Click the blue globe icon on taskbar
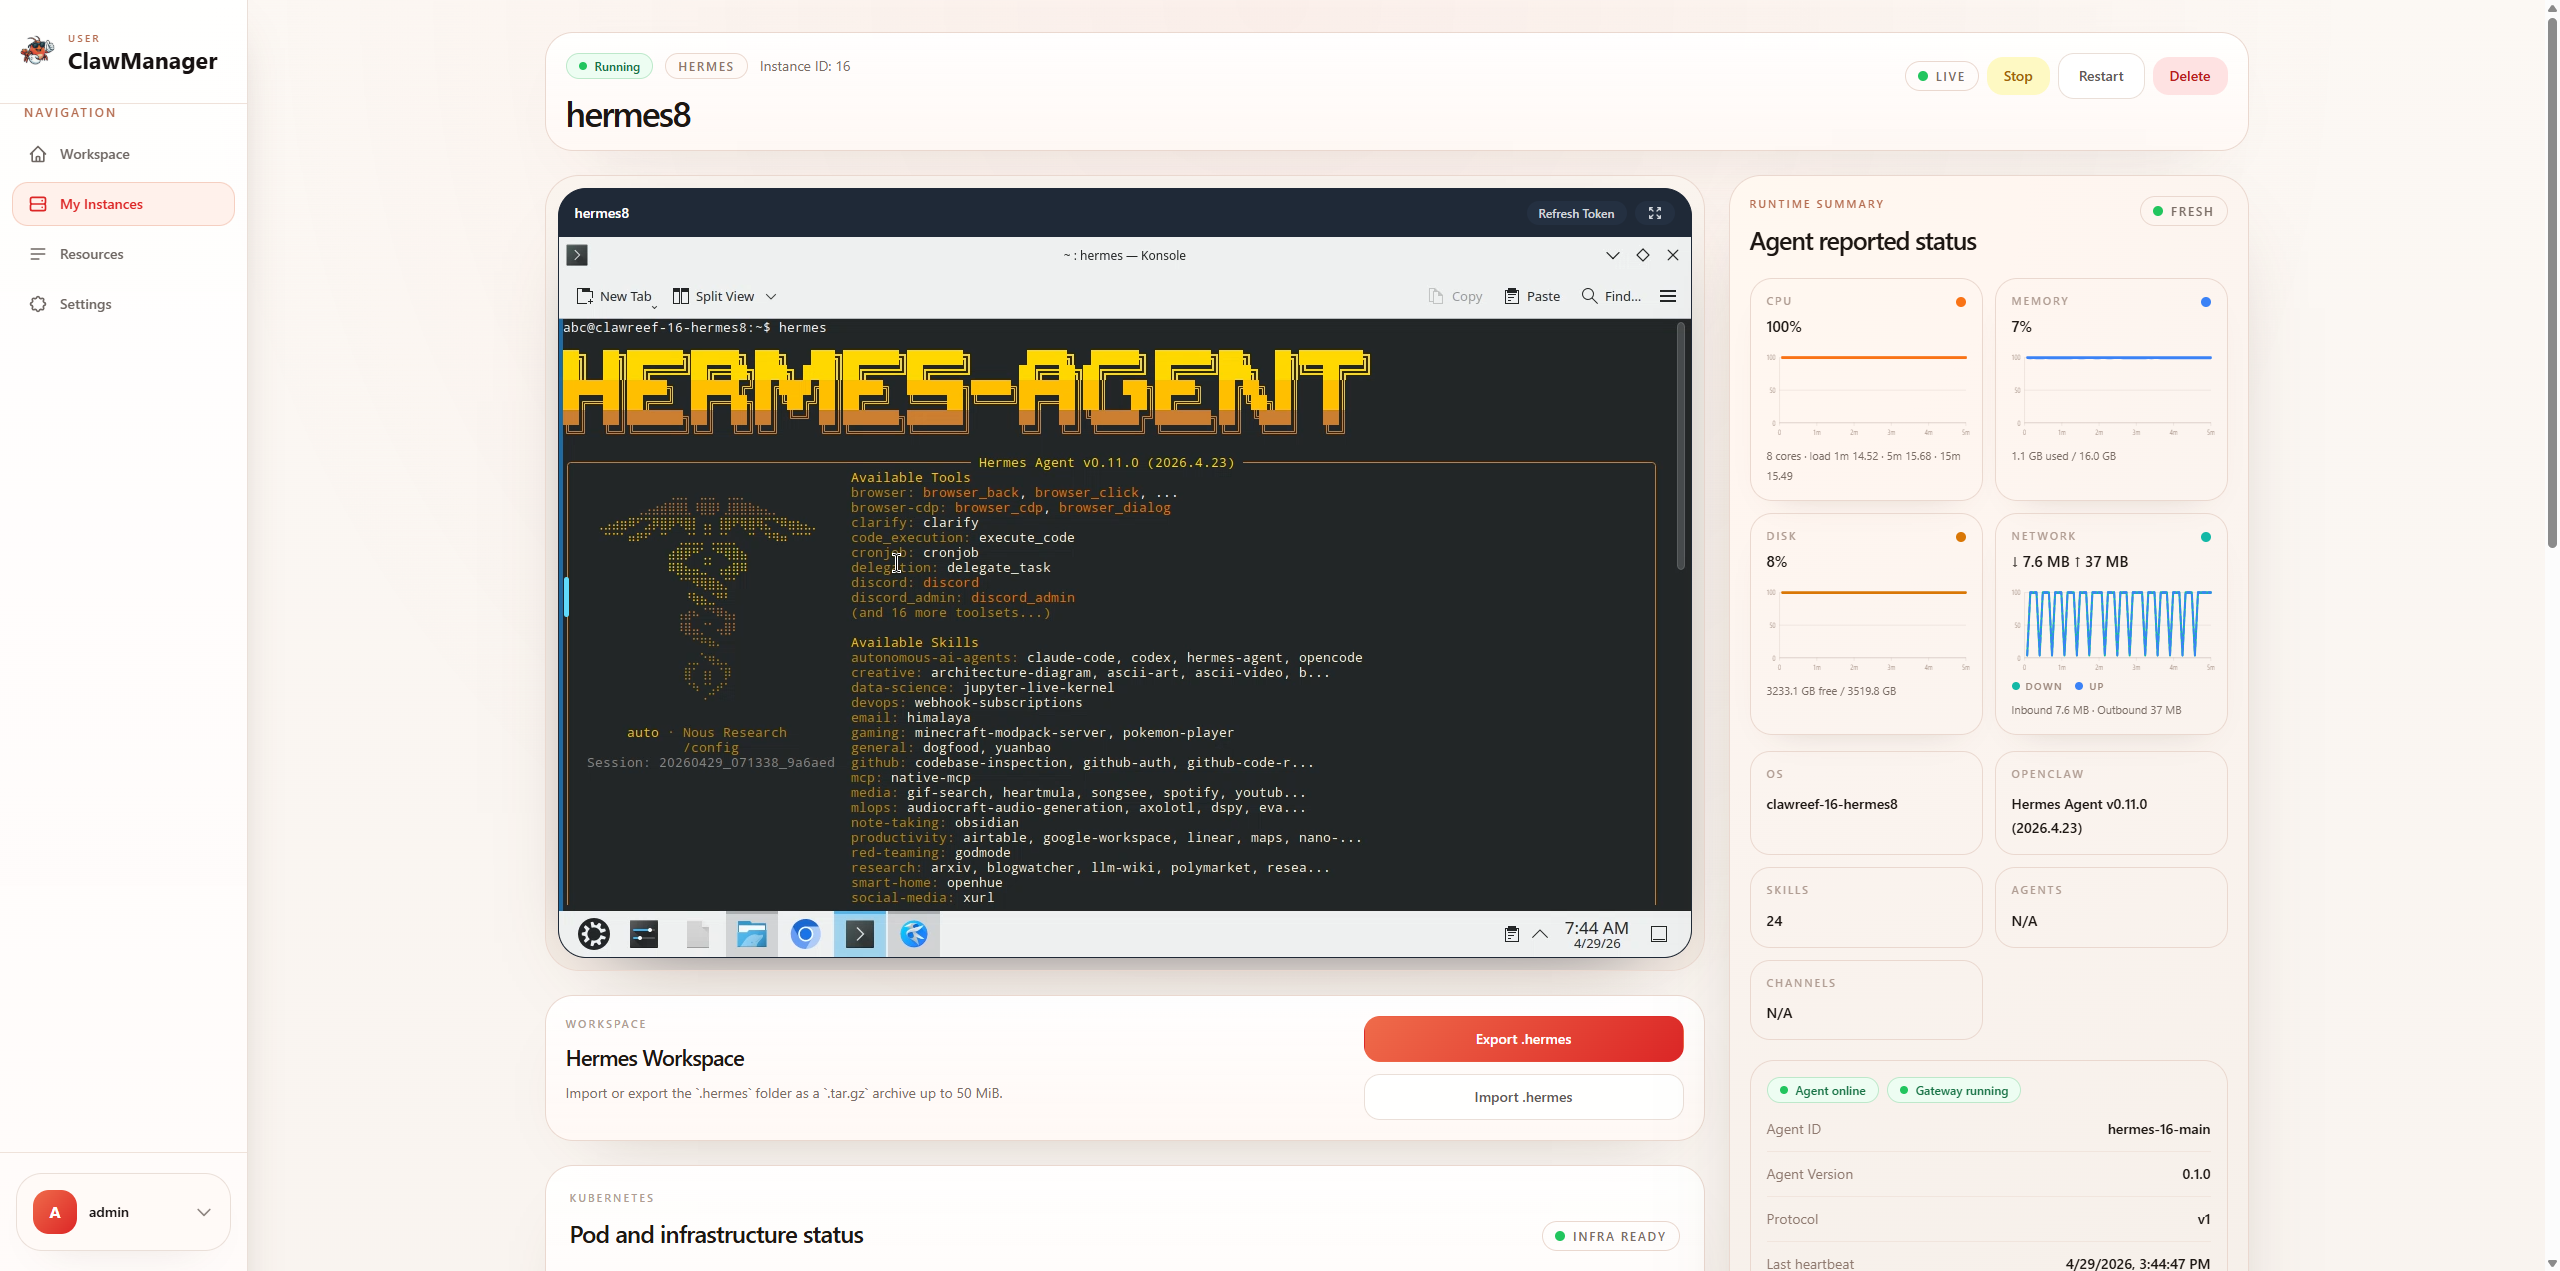This screenshot has width=2560, height=1271. [x=914, y=934]
